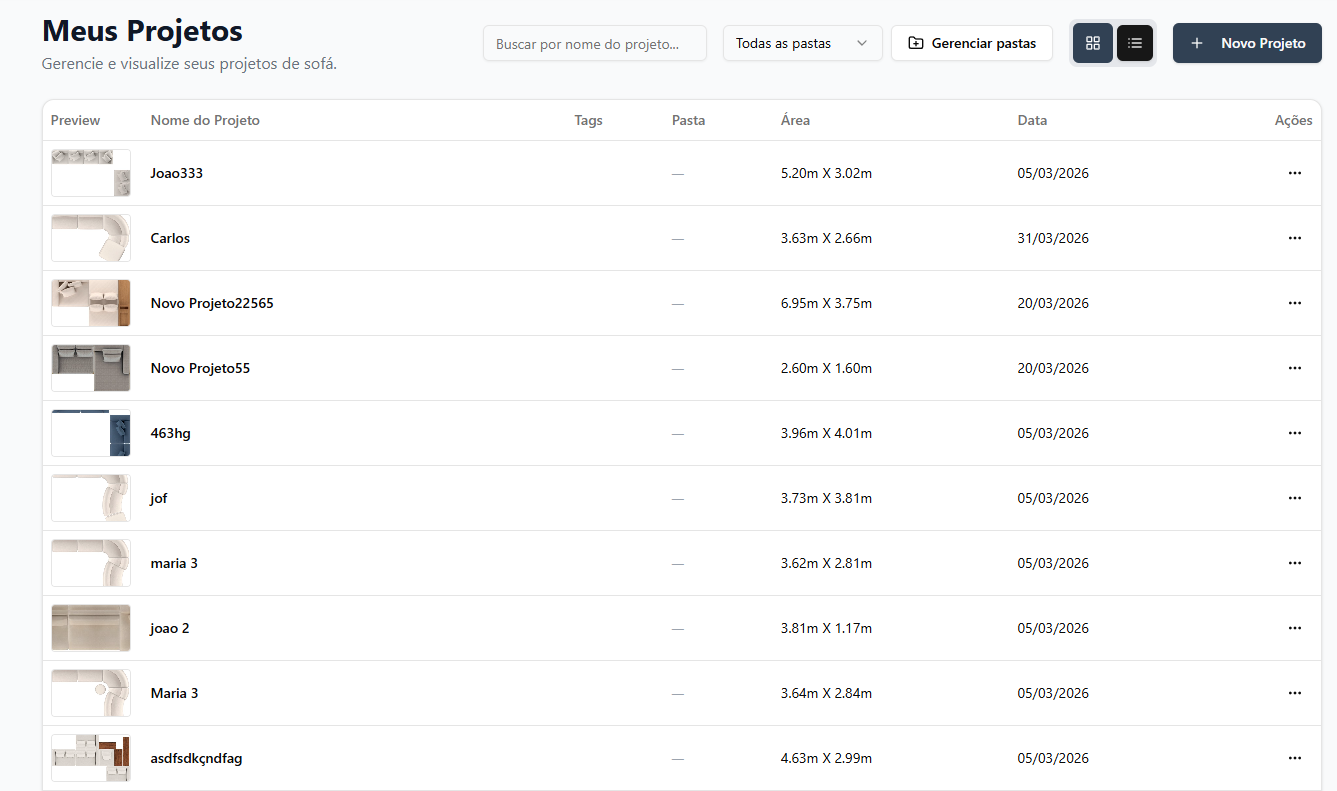This screenshot has width=1337, height=791.
Task: Select project name joao 2
Action: tap(170, 628)
